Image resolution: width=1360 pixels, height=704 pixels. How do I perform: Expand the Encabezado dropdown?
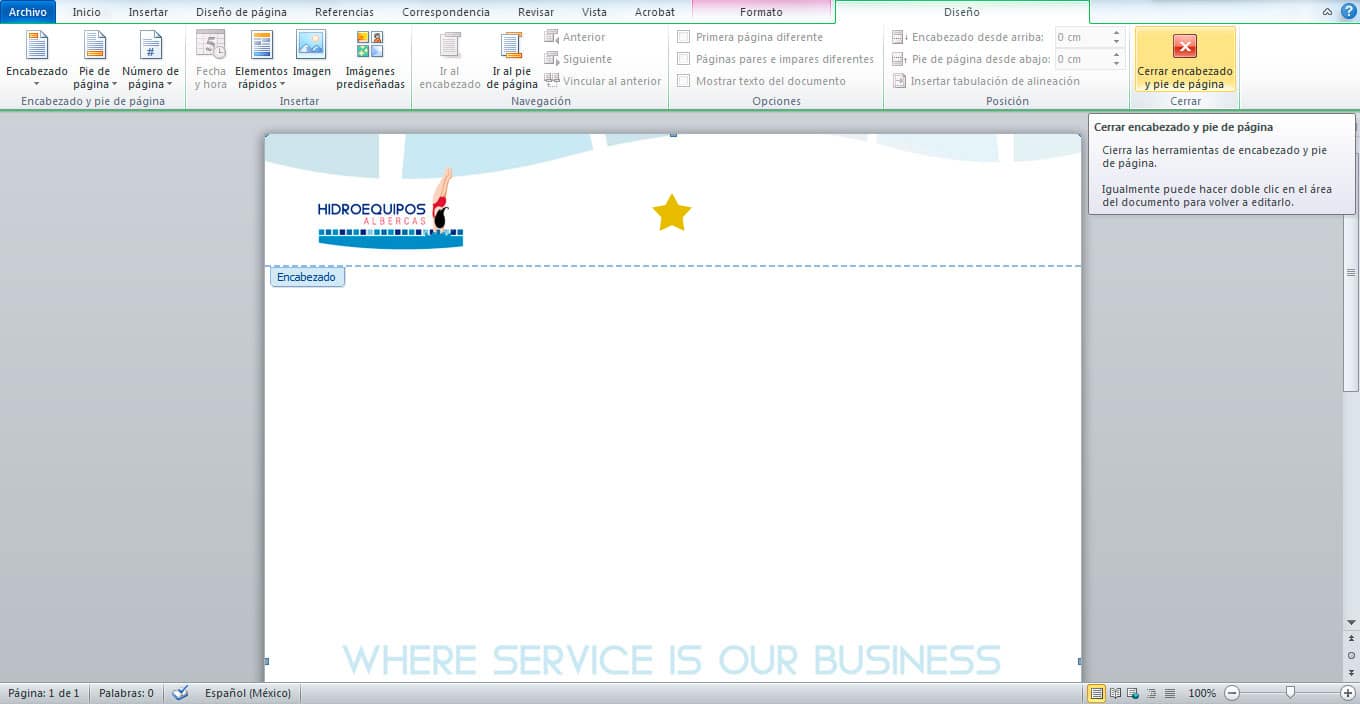click(x=37, y=60)
